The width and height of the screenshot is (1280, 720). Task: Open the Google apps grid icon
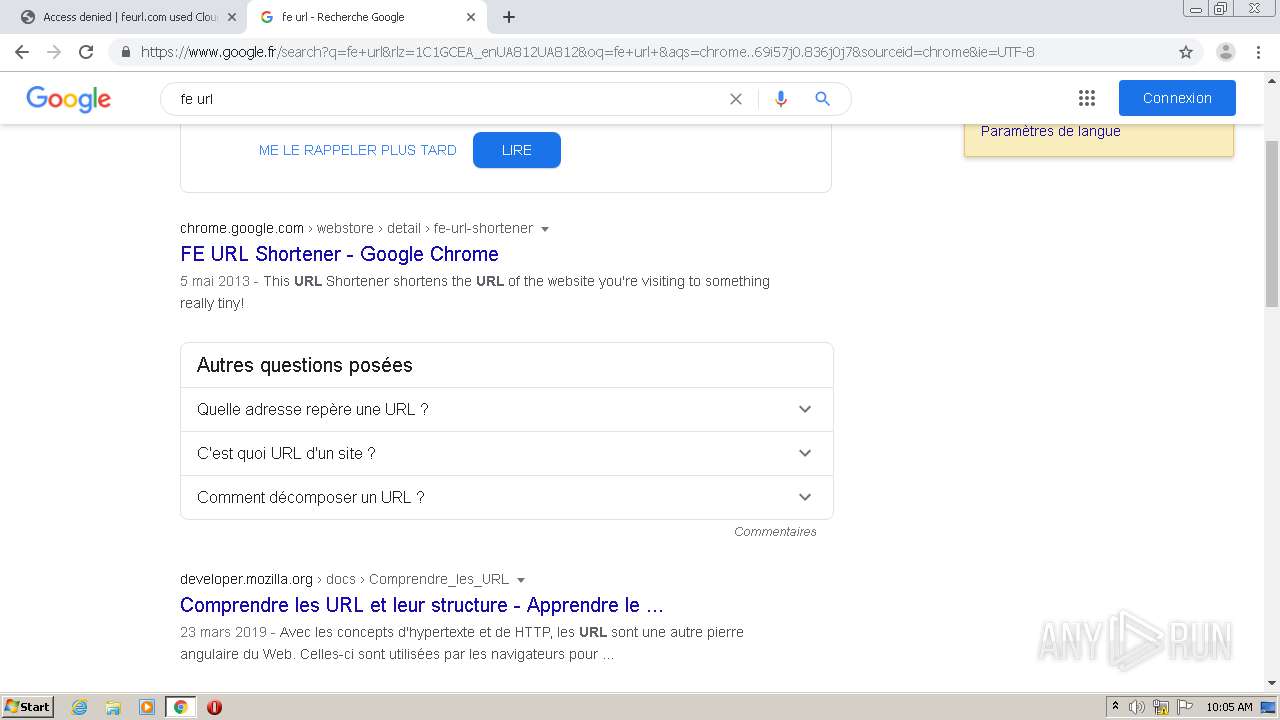tap(1087, 98)
